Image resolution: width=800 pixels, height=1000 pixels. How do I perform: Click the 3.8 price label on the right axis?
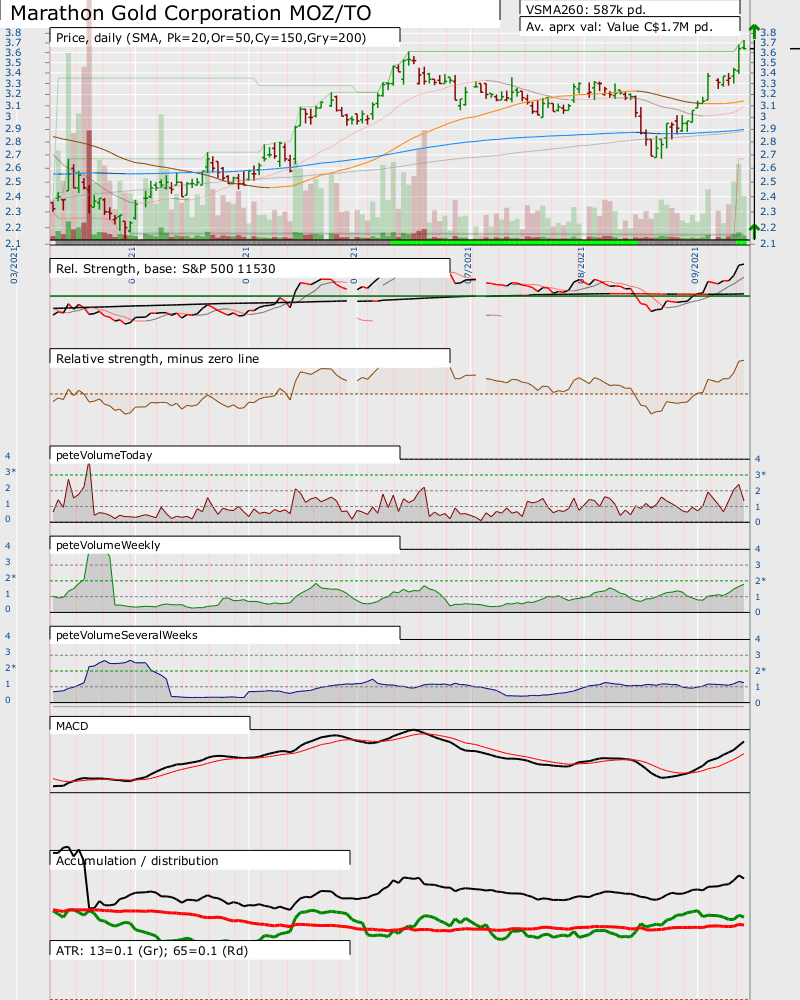click(768, 32)
